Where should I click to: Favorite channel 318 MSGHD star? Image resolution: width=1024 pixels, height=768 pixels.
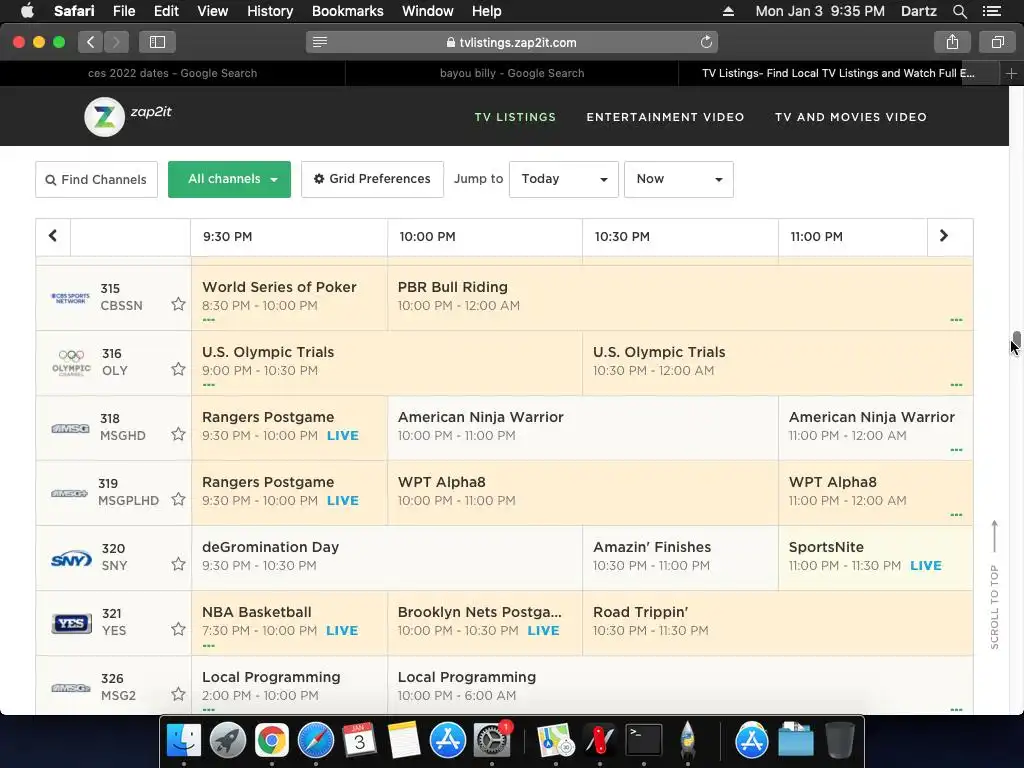(x=178, y=434)
